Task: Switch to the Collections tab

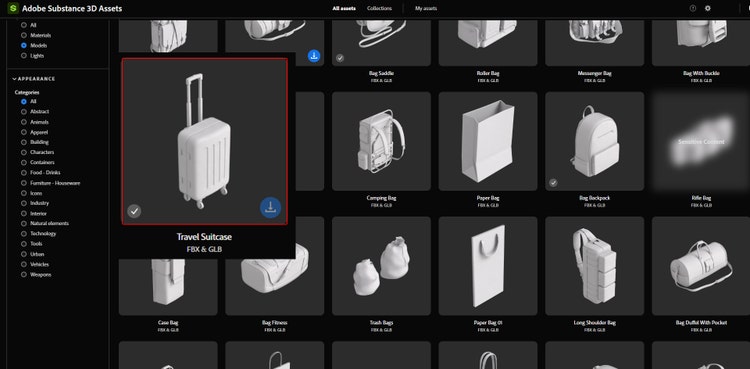Action: [379, 8]
